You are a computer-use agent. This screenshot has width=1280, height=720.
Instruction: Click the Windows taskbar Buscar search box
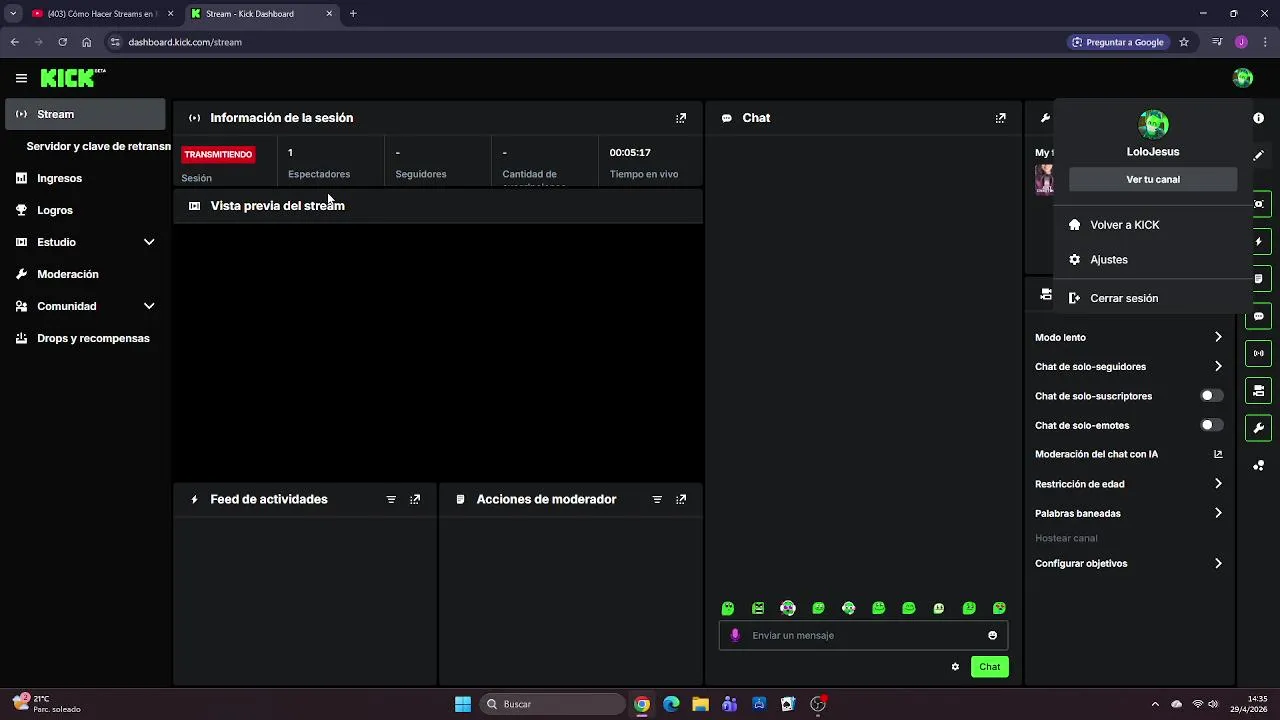pyautogui.click(x=551, y=704)
